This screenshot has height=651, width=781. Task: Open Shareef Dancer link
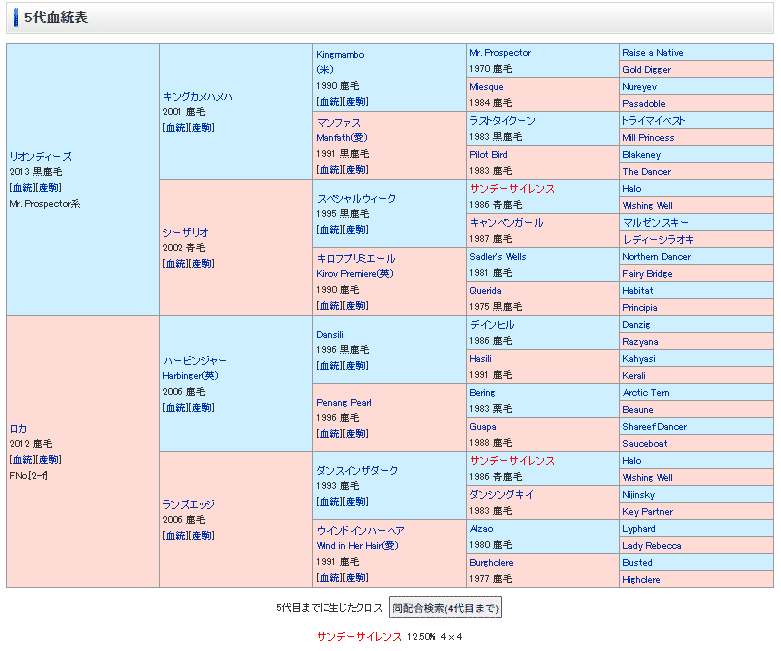pyautogui.click(x=654, y=426)
